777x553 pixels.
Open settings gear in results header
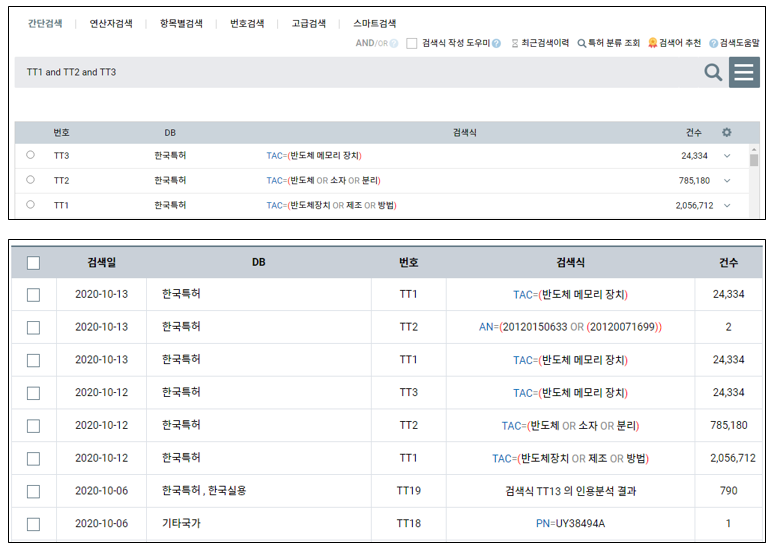(x=727, y=132)
